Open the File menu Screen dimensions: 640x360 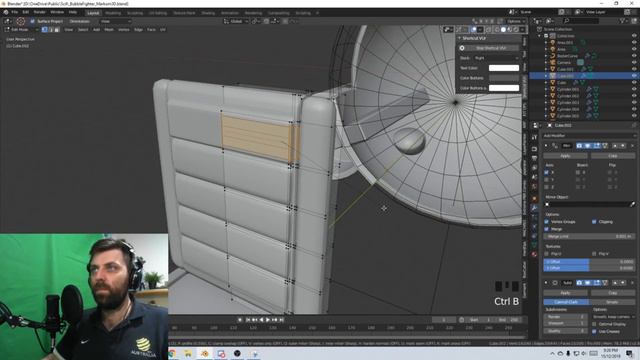coord(15,12)
